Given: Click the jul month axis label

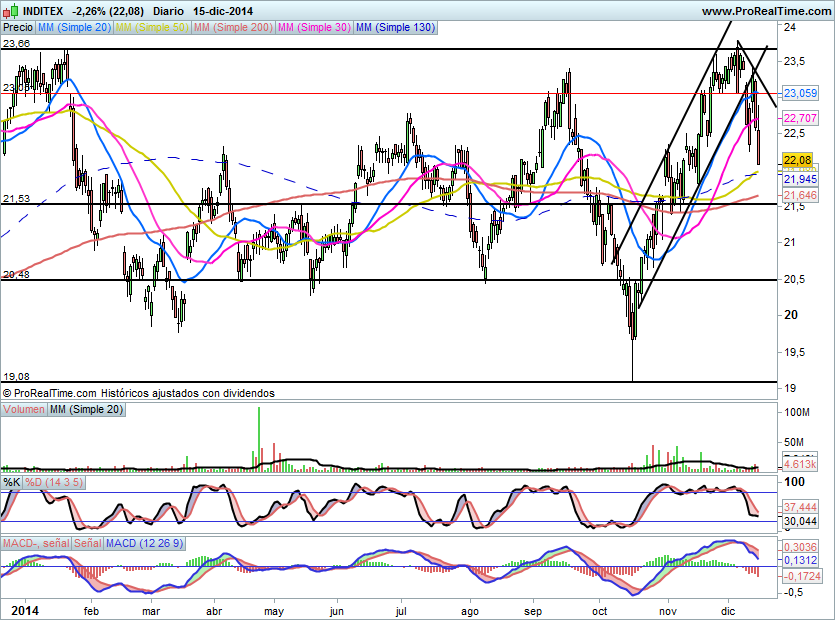Looking at the screenshot, I should click(402, 611).
